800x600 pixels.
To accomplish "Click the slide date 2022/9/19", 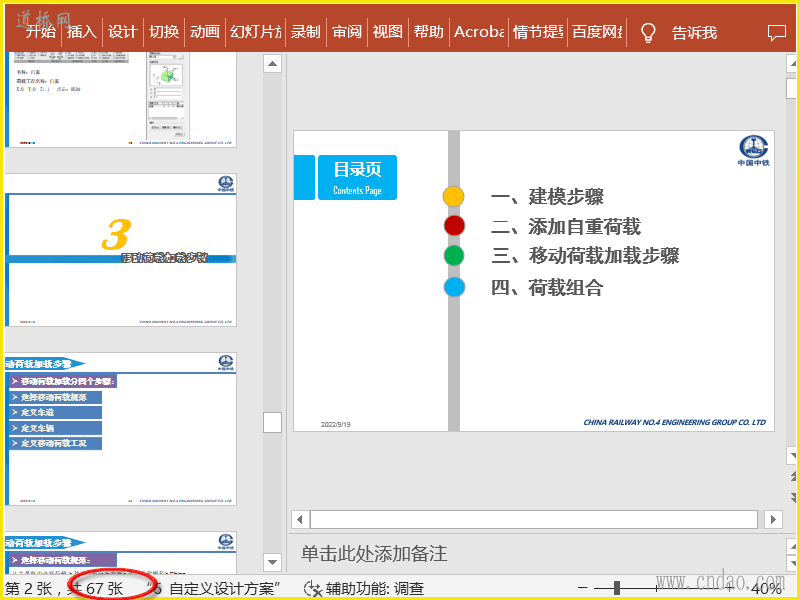I will coord(336,424).
